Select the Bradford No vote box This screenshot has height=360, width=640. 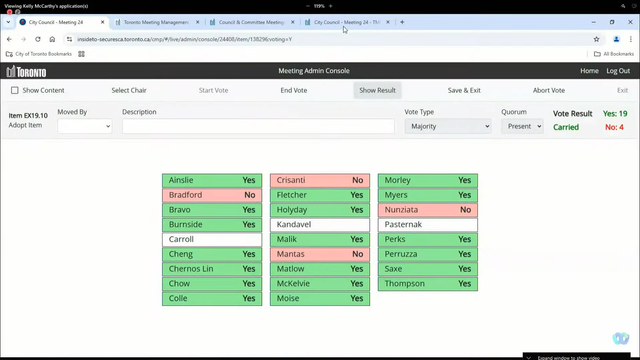(x=212, y=195)
